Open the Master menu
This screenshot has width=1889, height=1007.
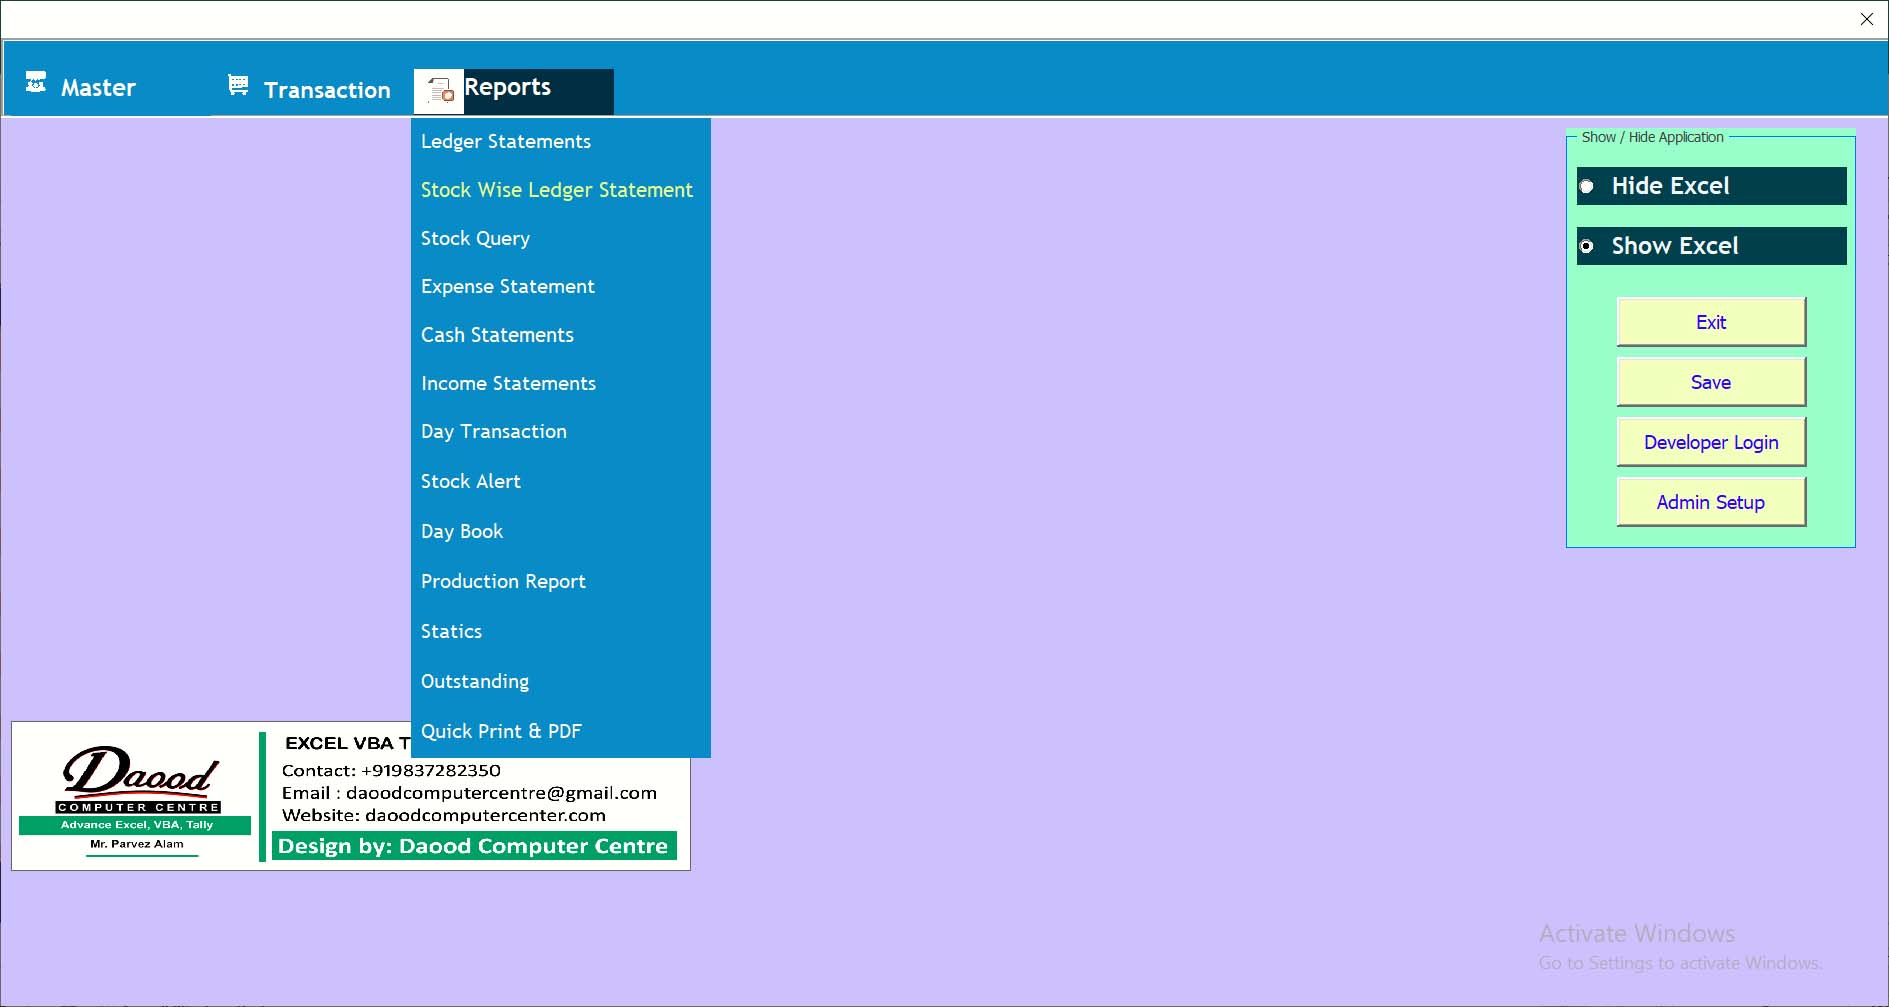(98, 88)
